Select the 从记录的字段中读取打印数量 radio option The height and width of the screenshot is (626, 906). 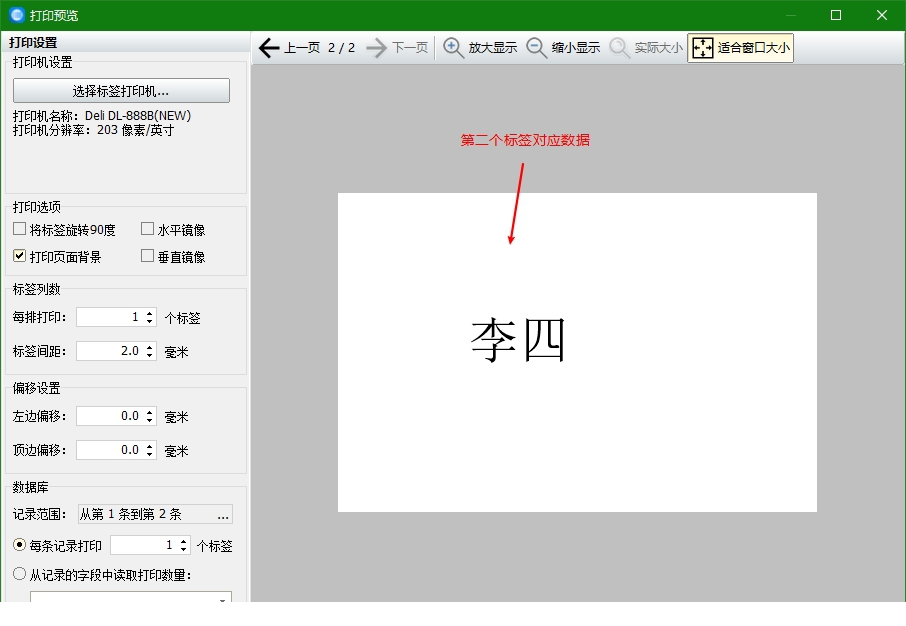[x=17, y=572]
